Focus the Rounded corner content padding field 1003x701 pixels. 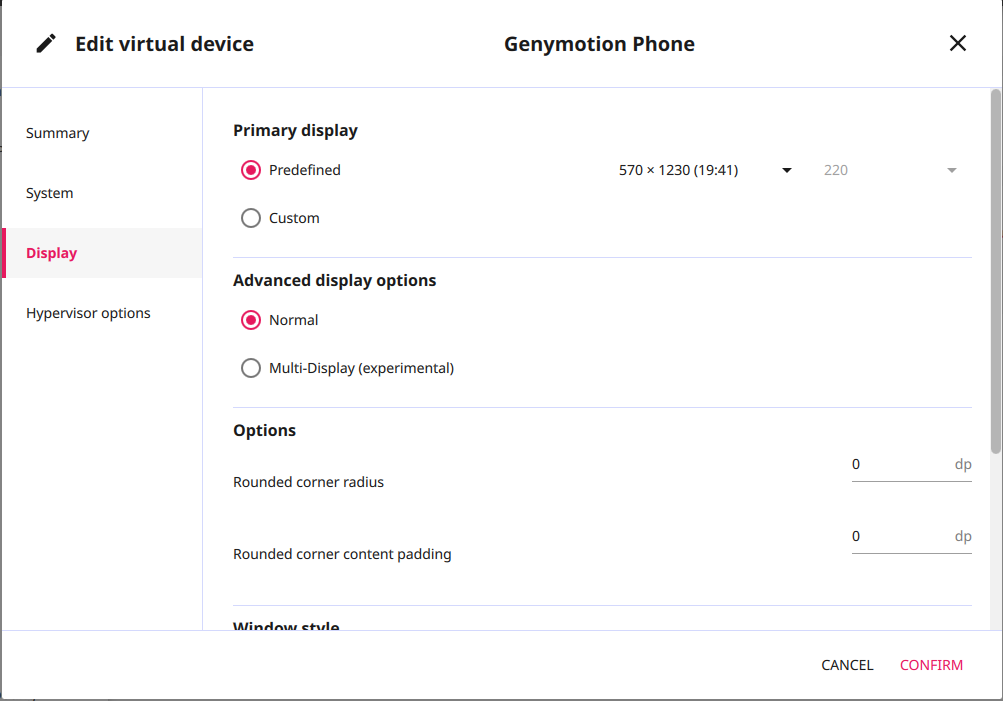tap(898, 537)
